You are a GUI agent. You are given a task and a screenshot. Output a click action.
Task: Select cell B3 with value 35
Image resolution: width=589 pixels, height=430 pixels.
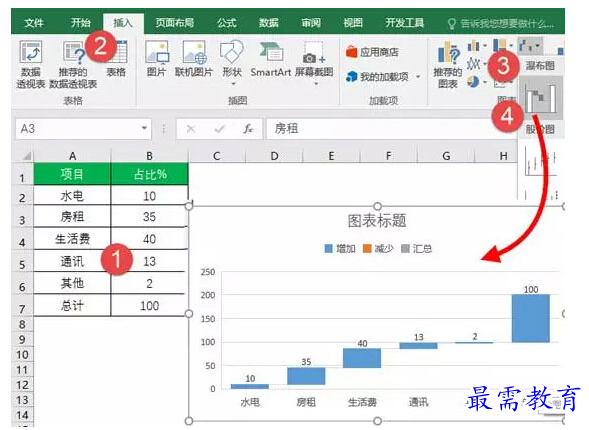pyautogui.click(x=150, y=217)
